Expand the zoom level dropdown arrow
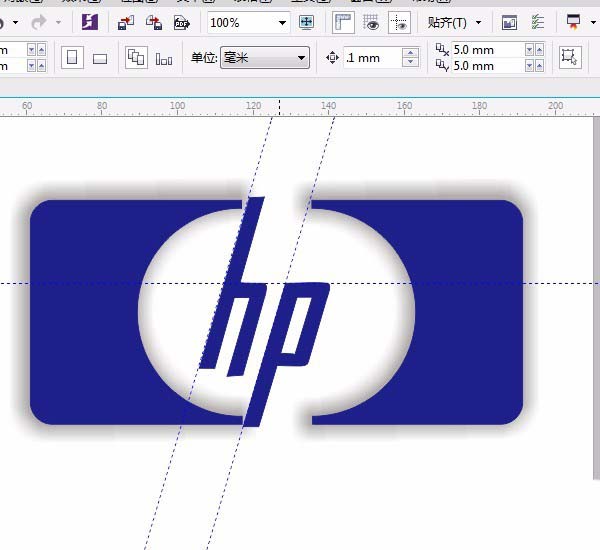 click(x=282, y=23)
